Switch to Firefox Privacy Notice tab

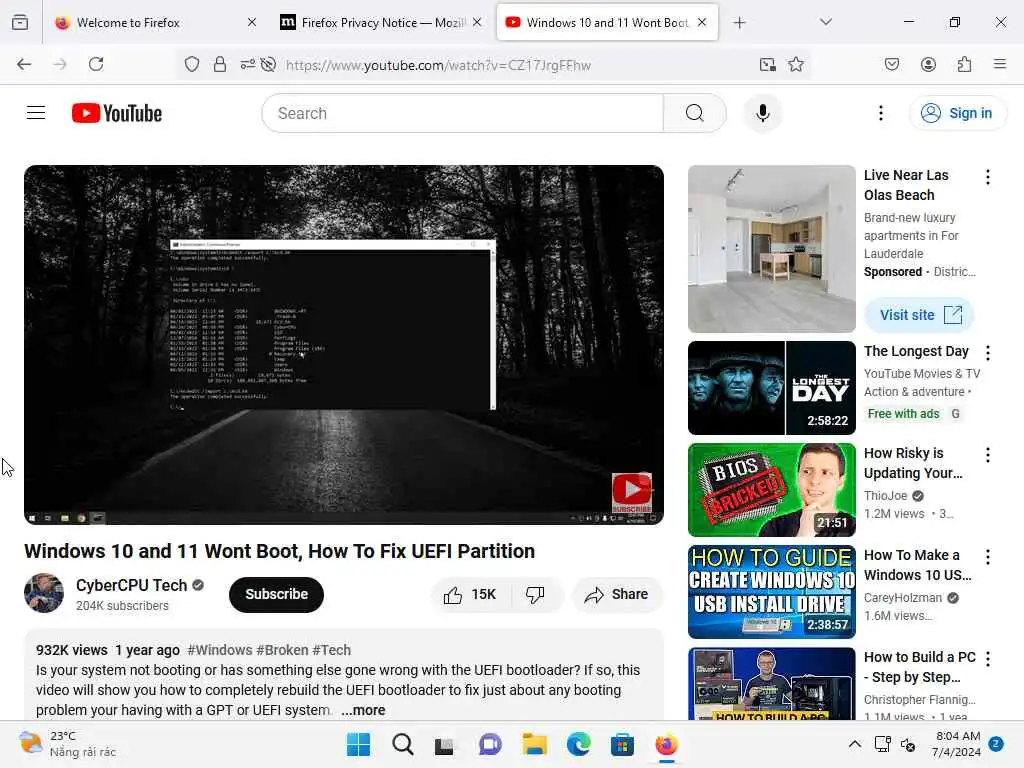click(381, 22)
